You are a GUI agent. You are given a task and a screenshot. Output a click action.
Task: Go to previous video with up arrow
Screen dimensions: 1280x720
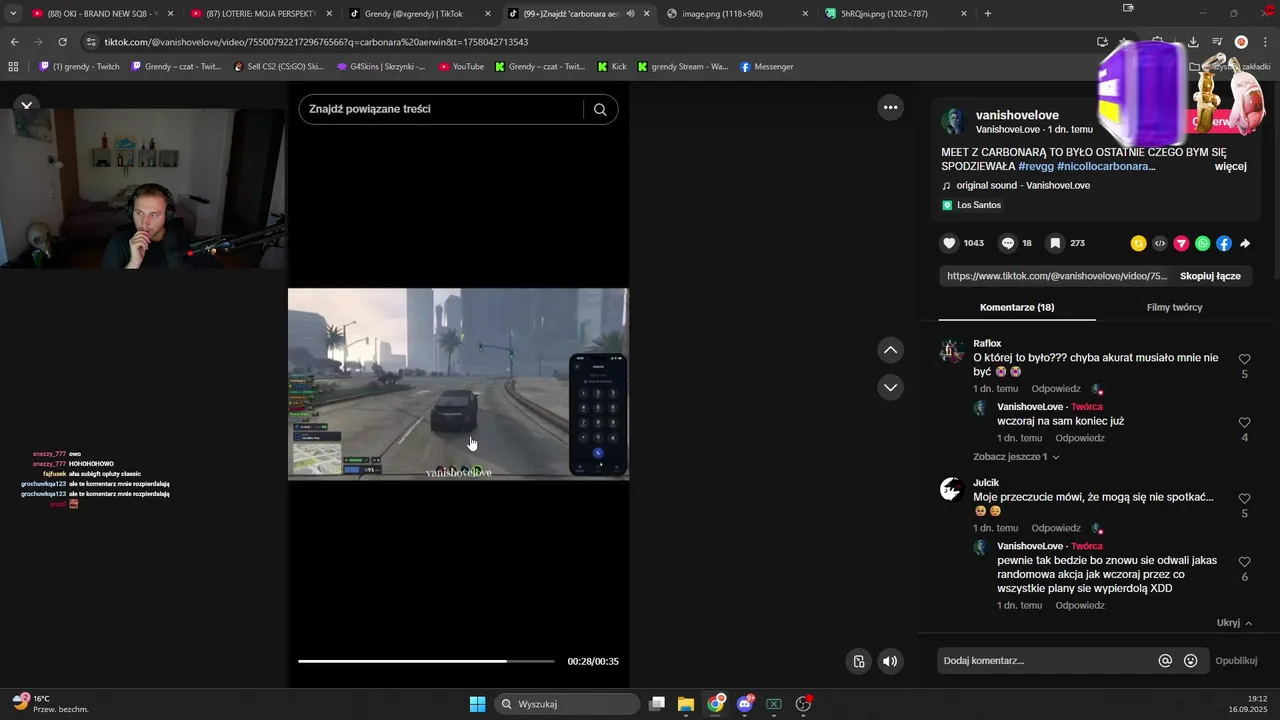[x=890, y=349]
